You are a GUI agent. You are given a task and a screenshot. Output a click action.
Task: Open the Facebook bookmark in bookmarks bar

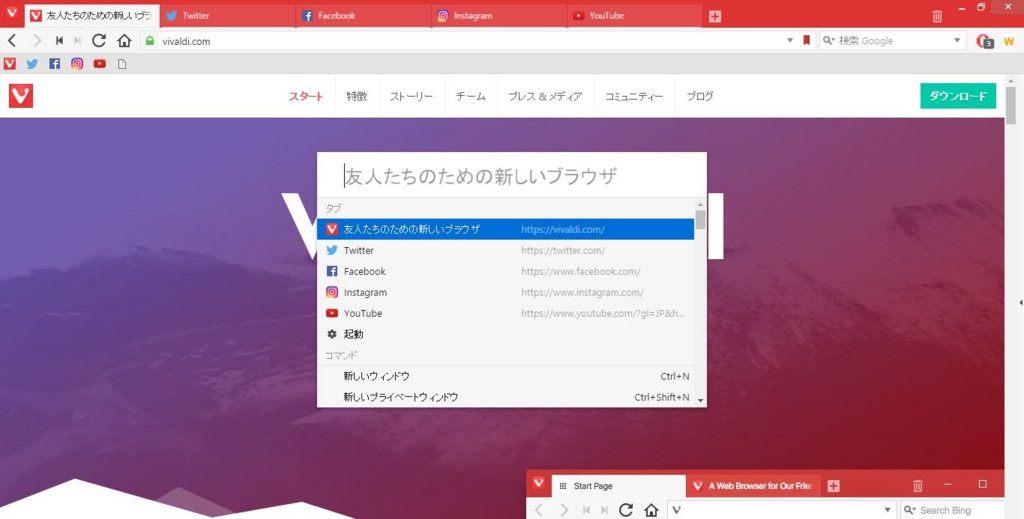(x=55, y=63)
